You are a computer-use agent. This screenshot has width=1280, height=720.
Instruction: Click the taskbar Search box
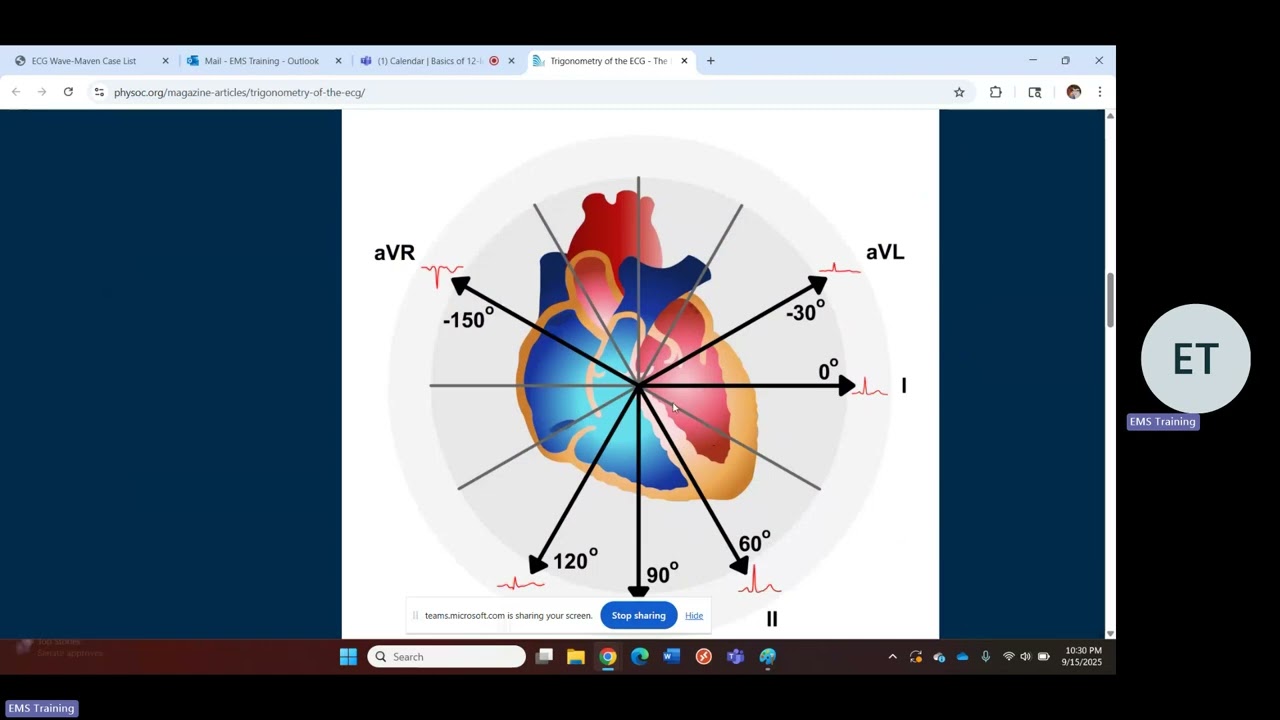(x=447, y=657)
